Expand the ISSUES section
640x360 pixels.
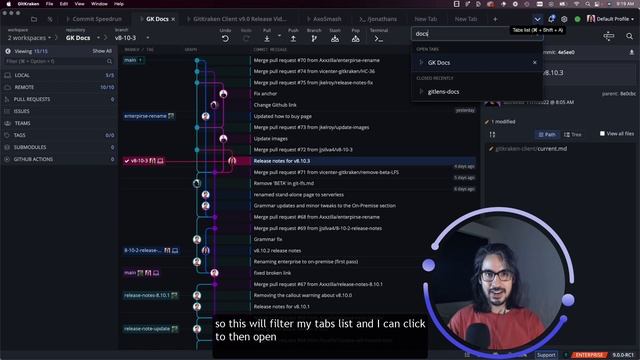click(x=59, y=111)
